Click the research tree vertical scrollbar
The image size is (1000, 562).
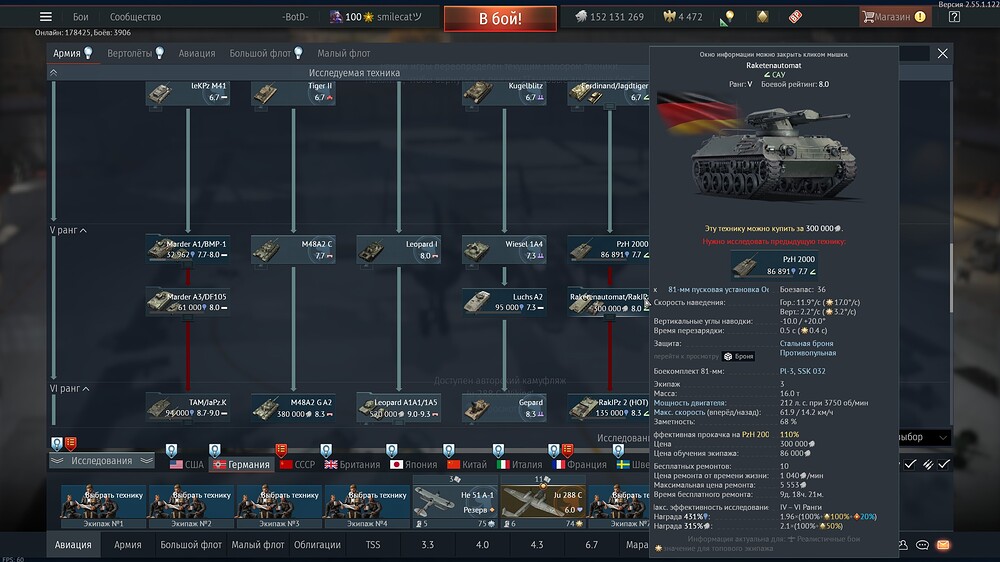[x=951, y=277]
